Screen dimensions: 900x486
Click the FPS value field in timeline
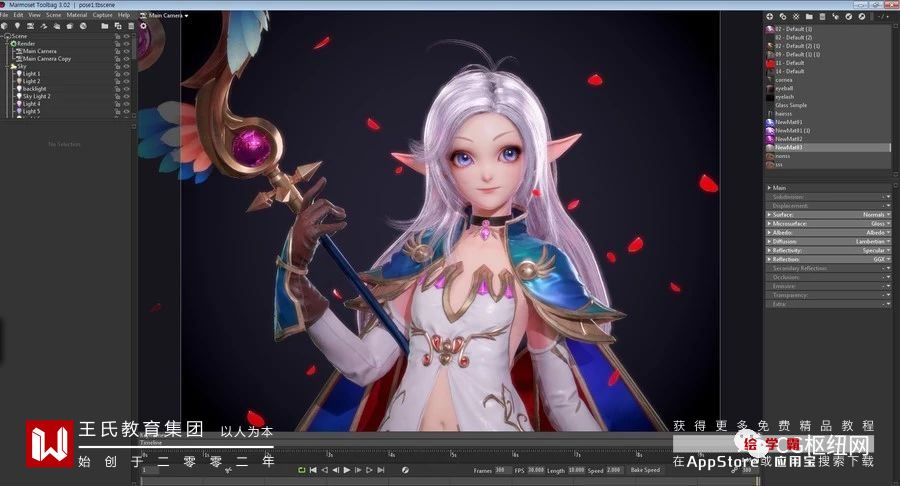tap(536, 470)
